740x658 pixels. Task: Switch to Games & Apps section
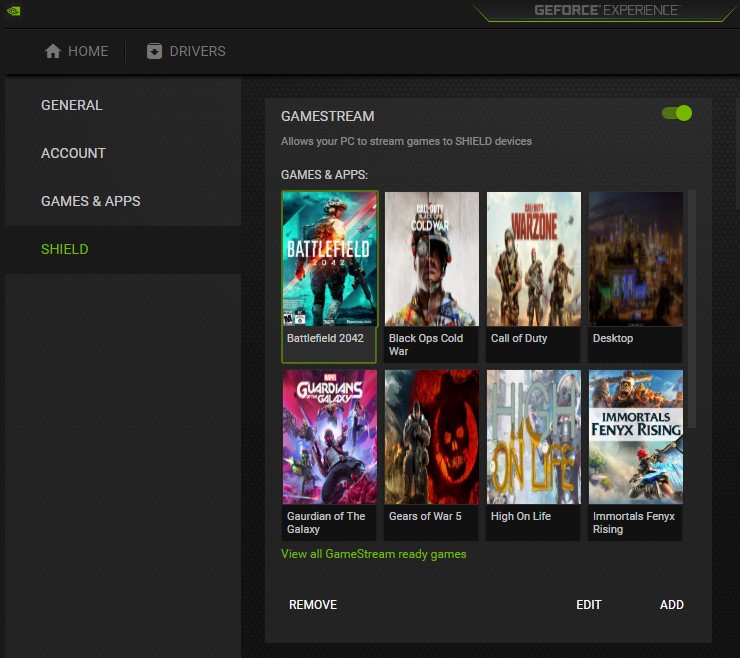(x=90, y=201)
